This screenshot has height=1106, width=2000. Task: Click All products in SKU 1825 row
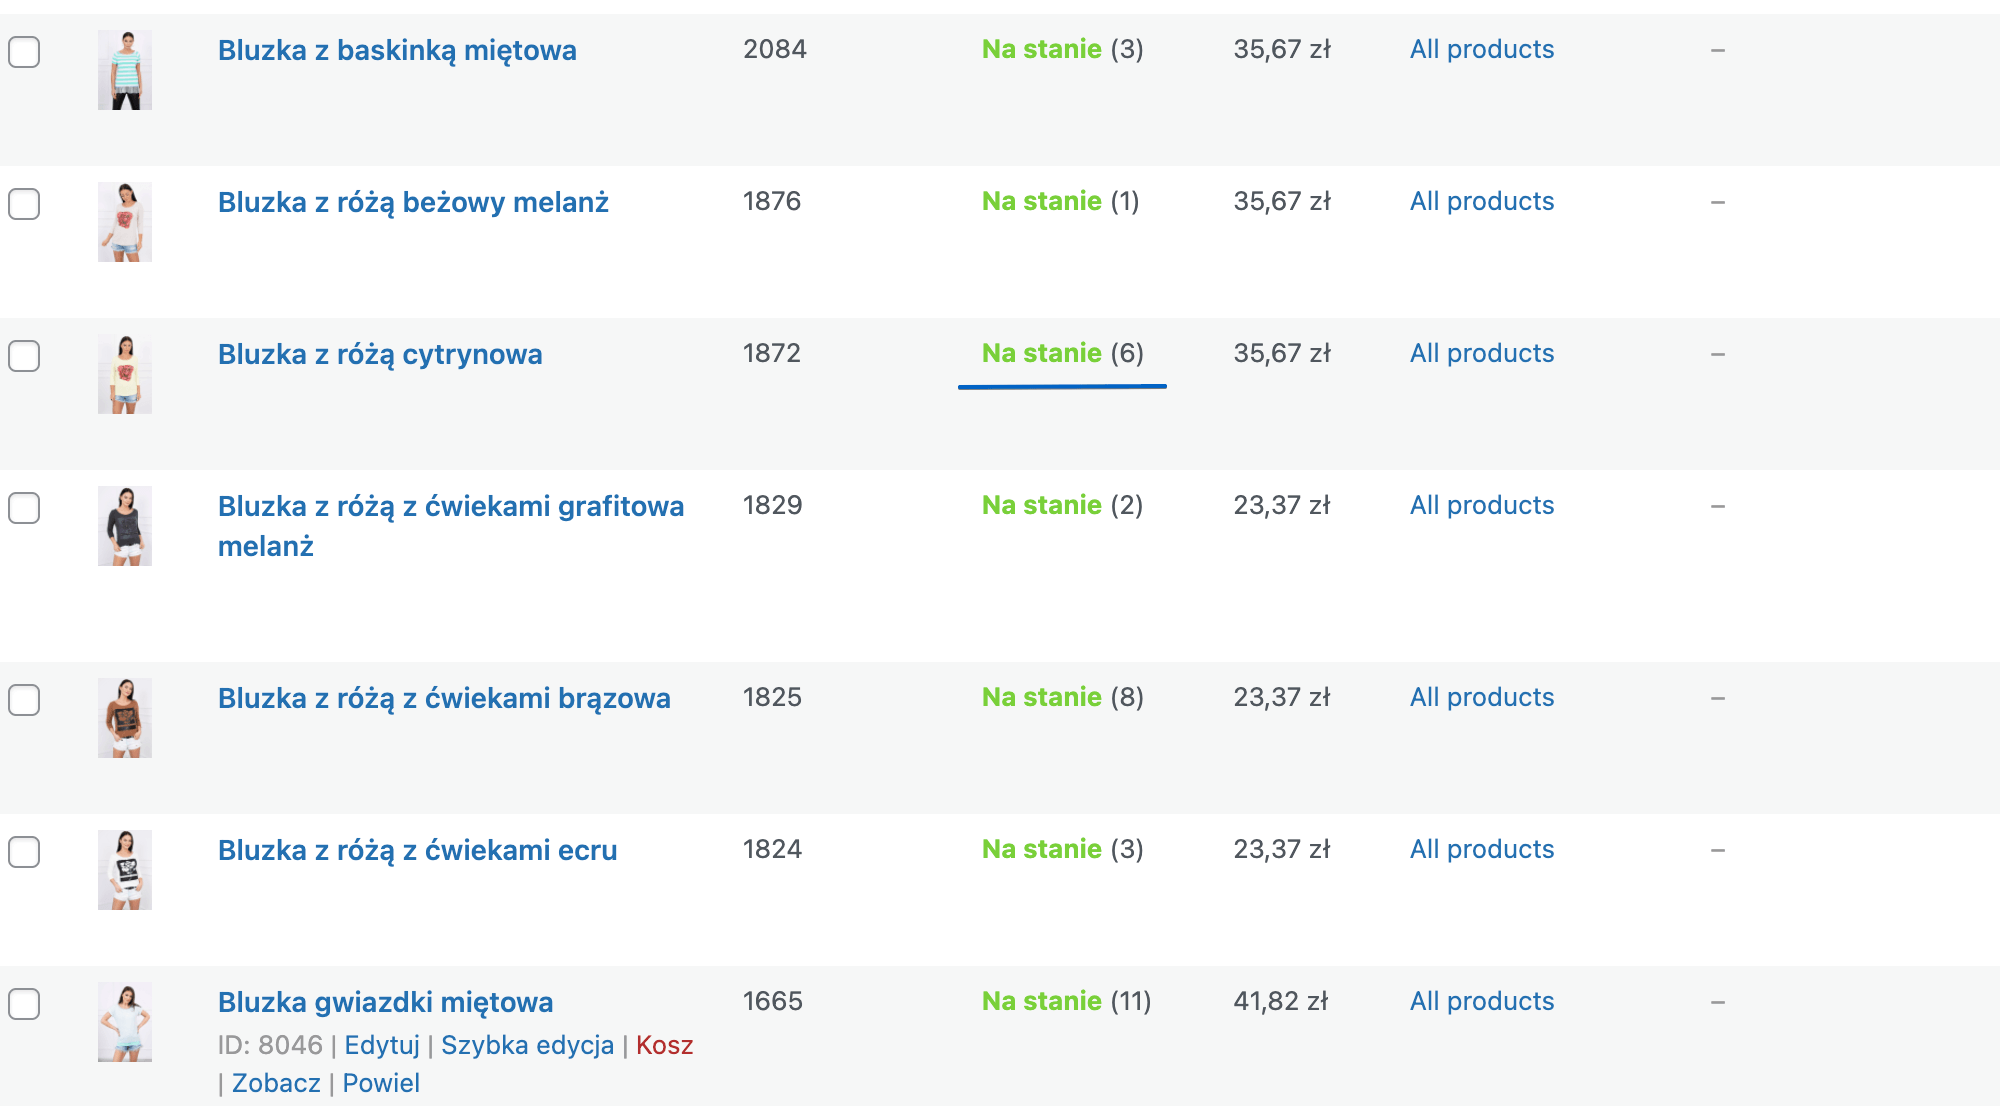pyautogui.click(x=1482, y=697)
